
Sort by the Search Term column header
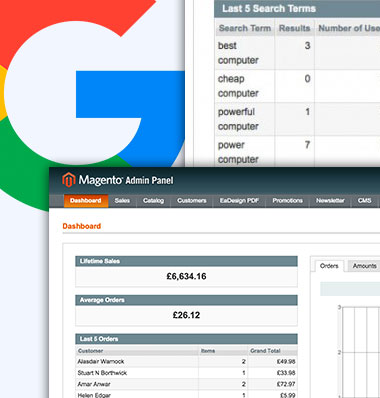pos(245,28)
